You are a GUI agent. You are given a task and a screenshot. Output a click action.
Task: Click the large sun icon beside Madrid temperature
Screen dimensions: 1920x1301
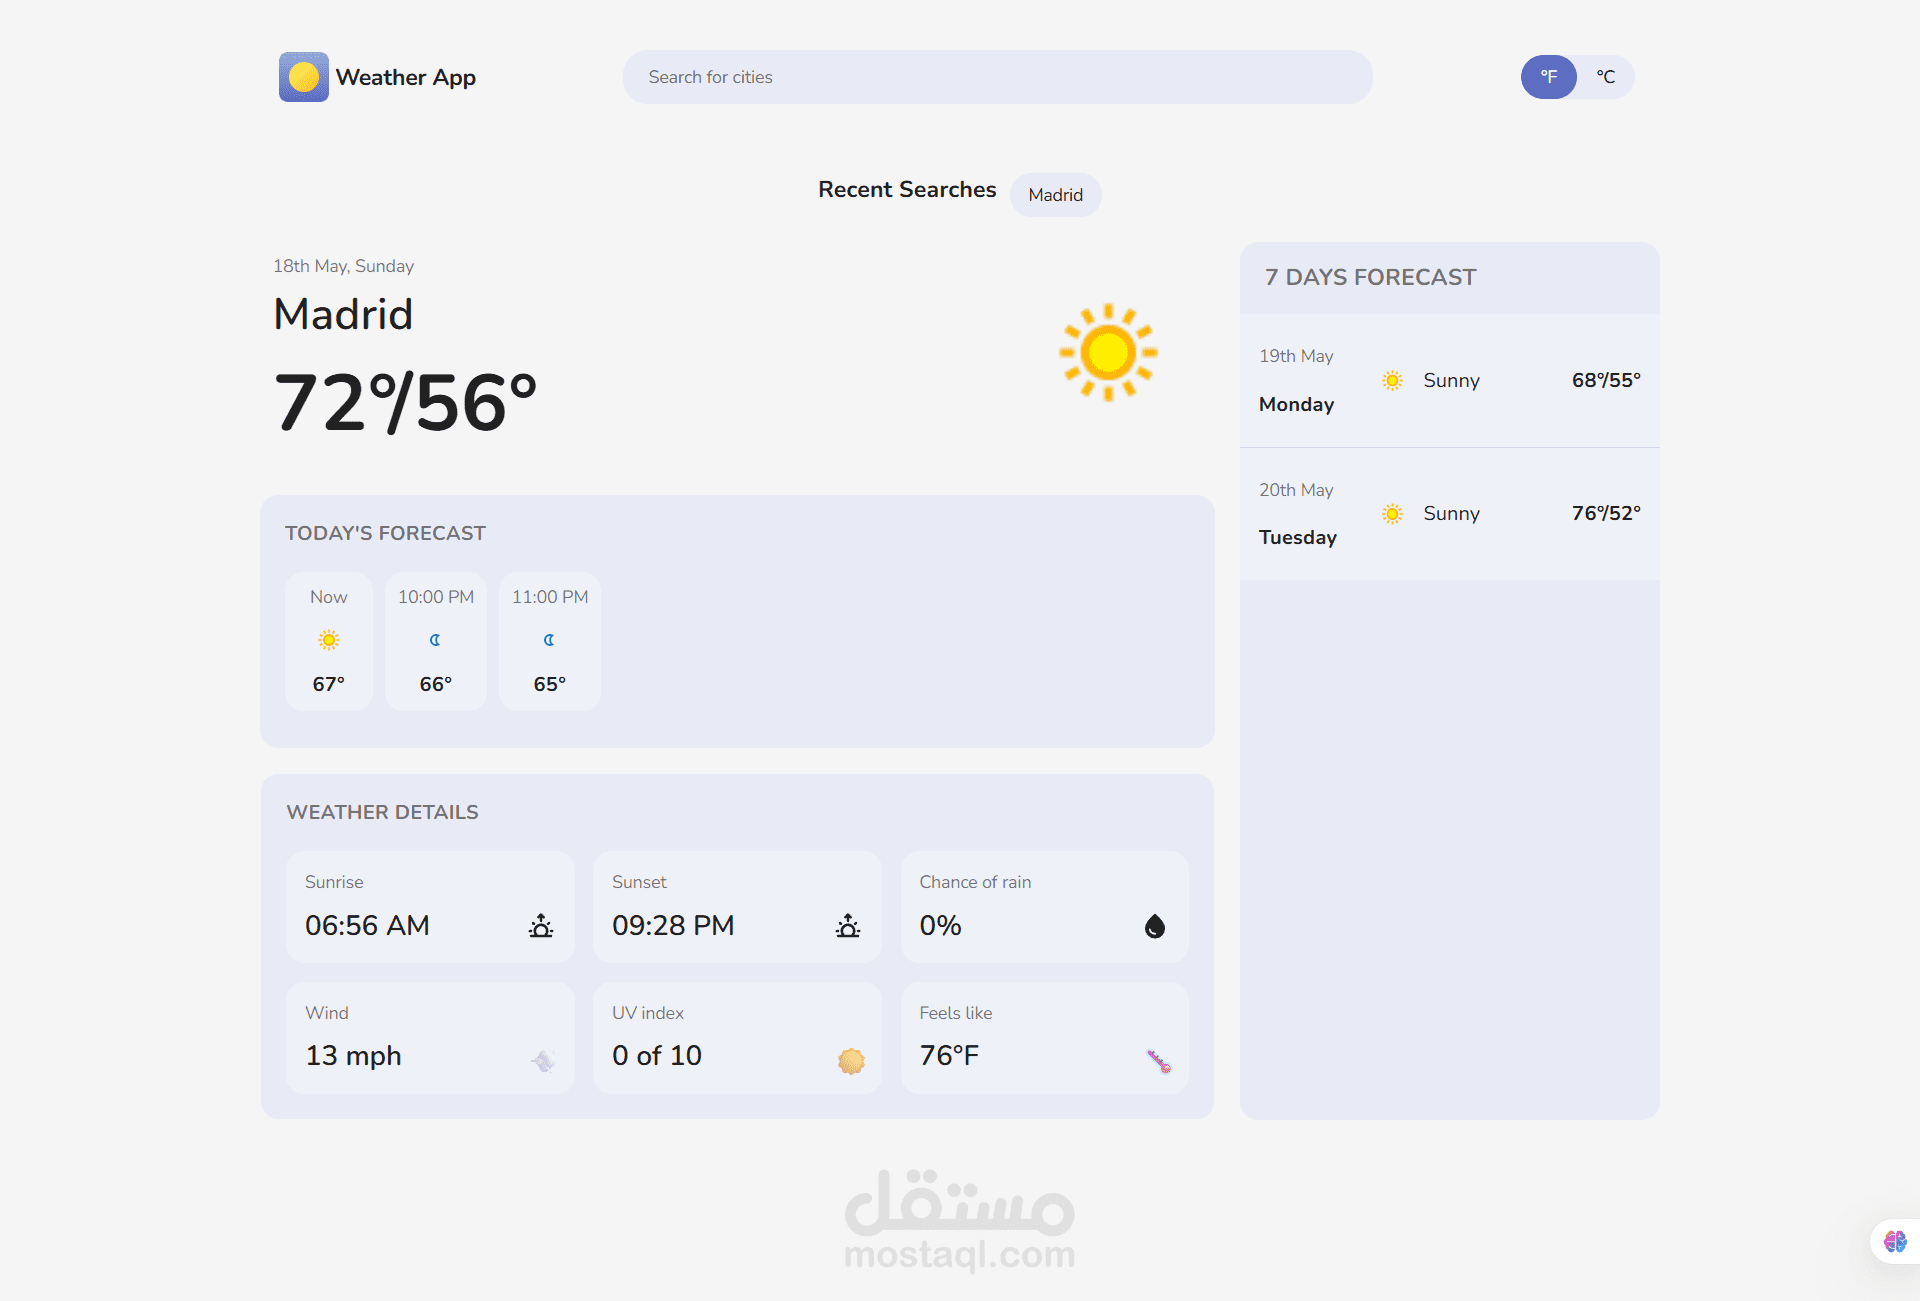pos(1107,351)
